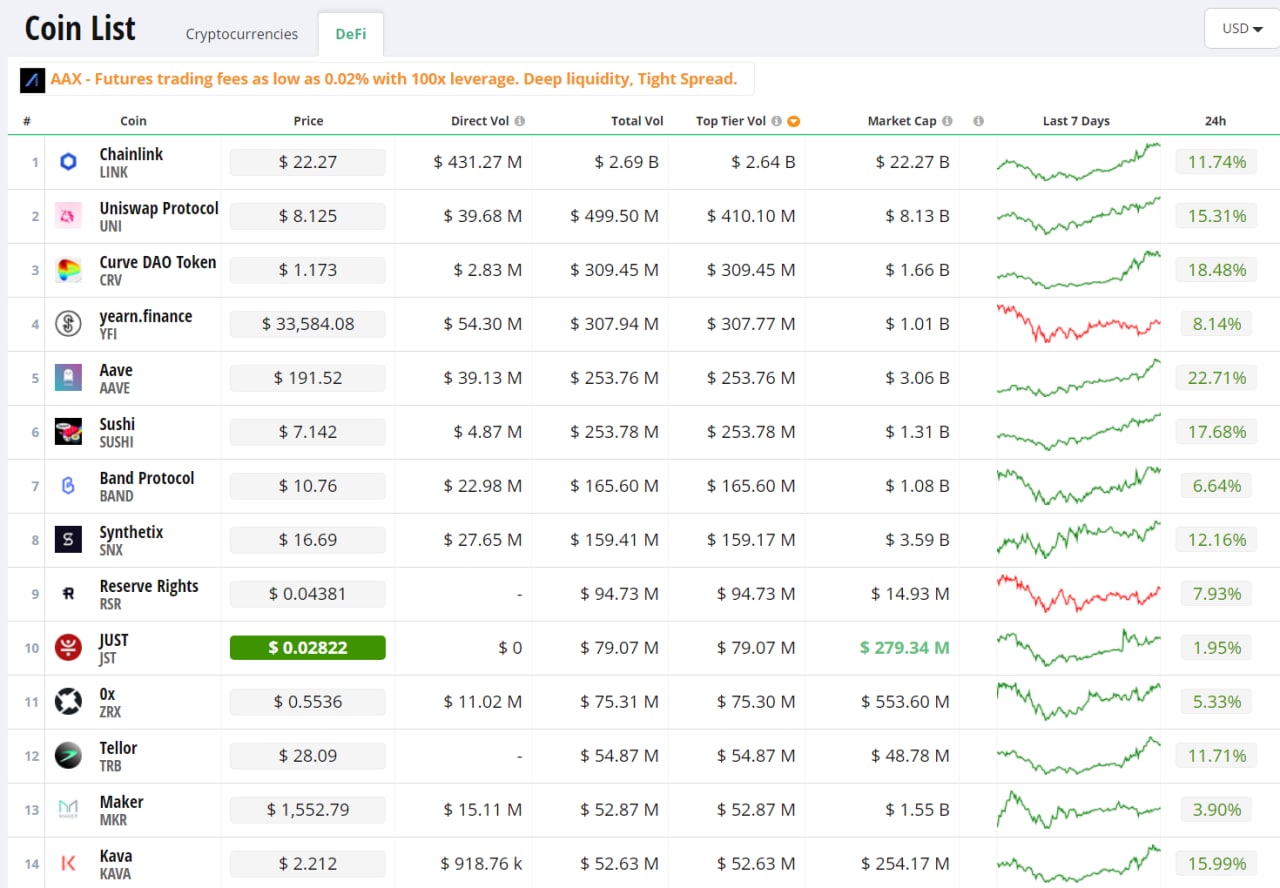This screenshot has width=1280, height=888.
Task: Sort by the 24h column header
Action: [1215, 121]
